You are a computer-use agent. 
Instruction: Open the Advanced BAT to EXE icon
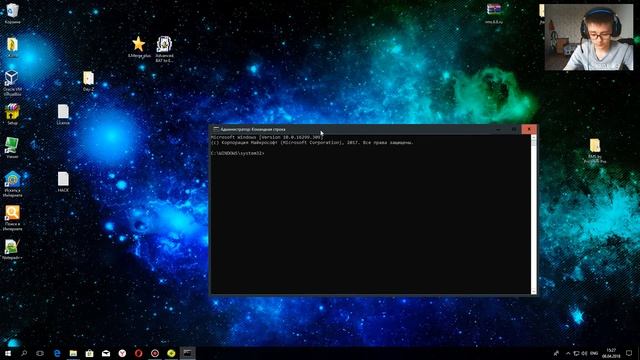(164, 49)
